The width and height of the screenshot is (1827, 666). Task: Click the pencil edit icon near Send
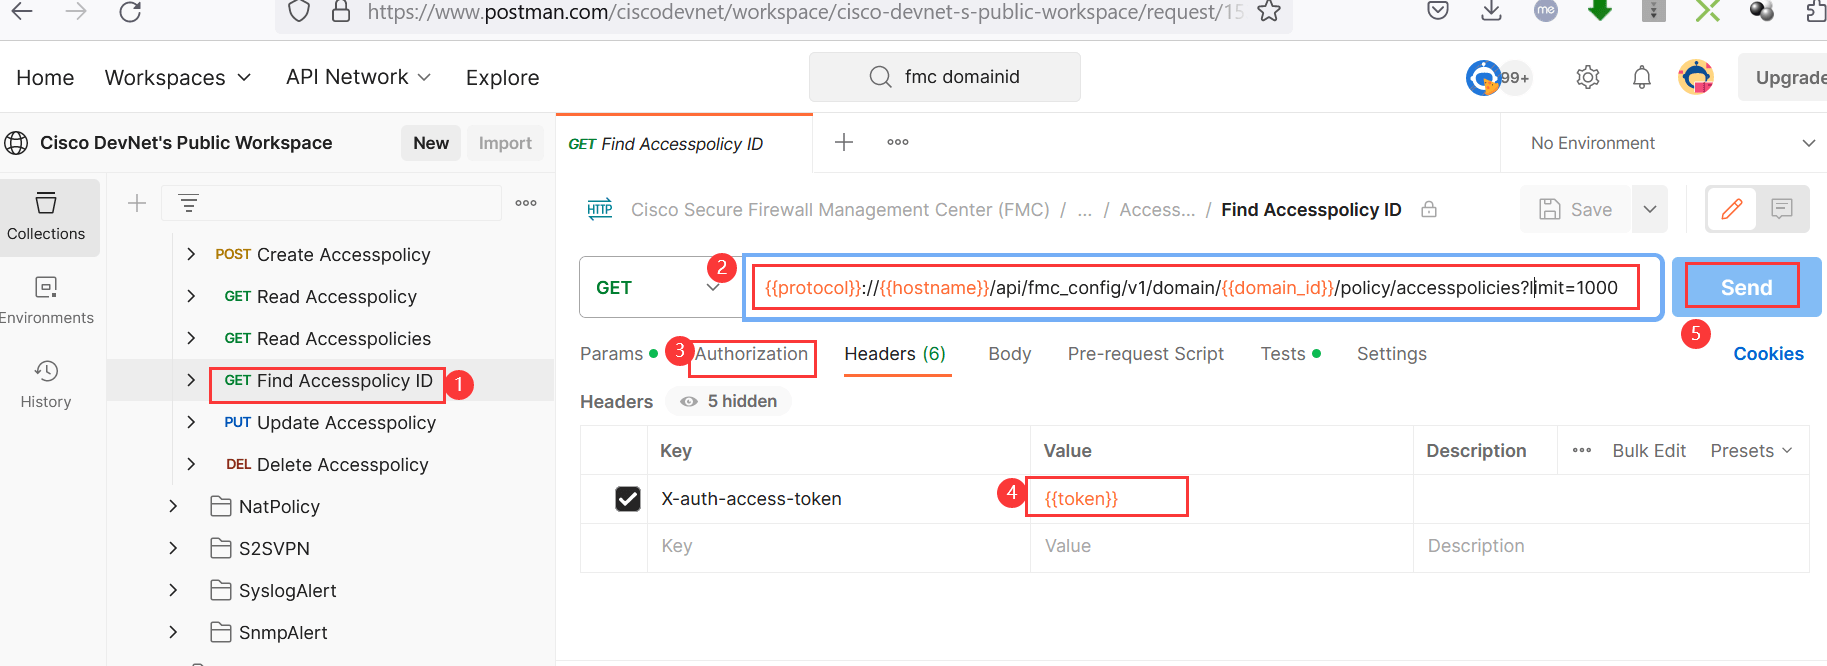pos(1731,209)
